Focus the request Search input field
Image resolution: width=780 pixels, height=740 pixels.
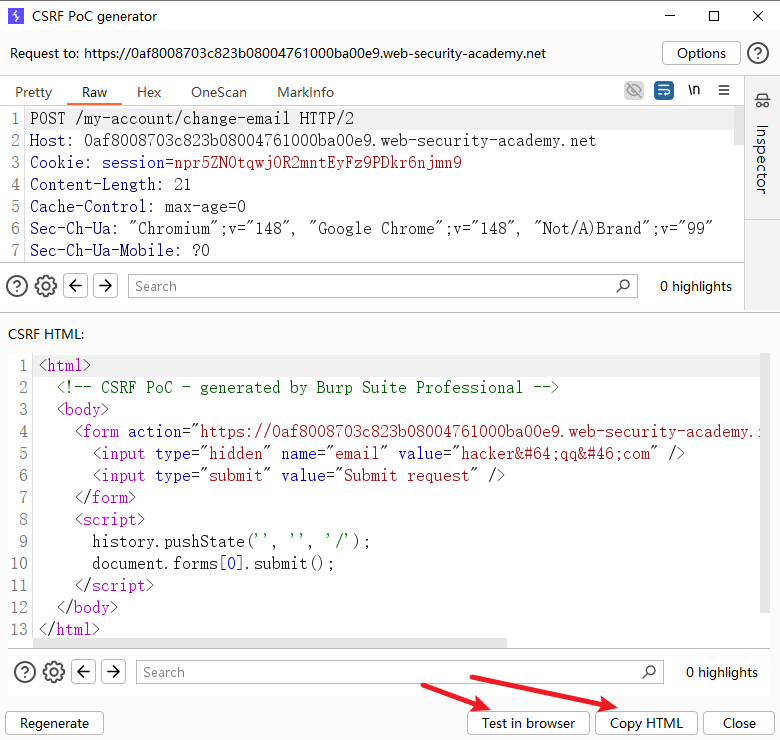pyautogui.click(x=383, y=286)
